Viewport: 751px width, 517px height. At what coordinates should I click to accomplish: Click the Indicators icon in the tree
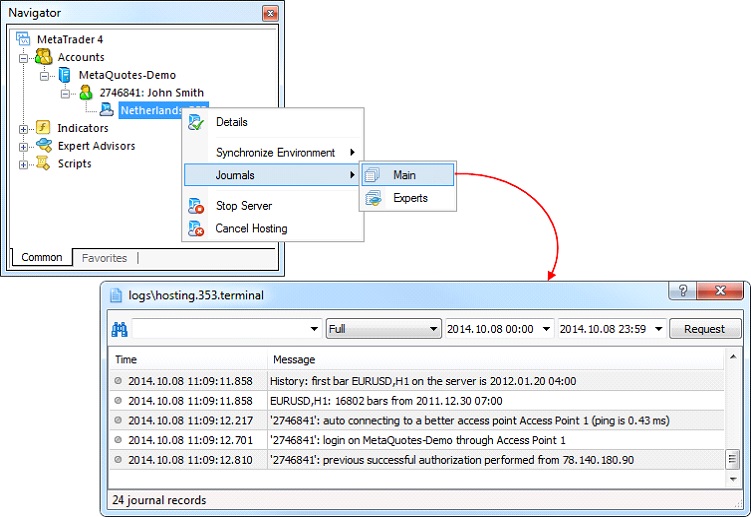tap(43, 128)
